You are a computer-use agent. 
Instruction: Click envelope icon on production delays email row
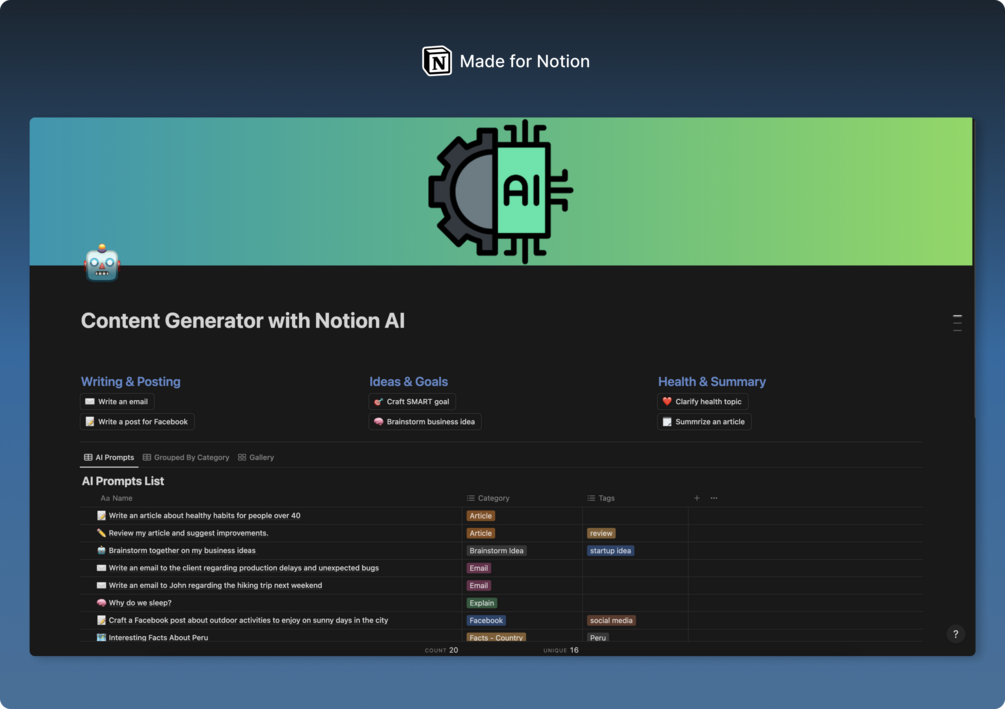pyautogui.click(x=101, y=568)
